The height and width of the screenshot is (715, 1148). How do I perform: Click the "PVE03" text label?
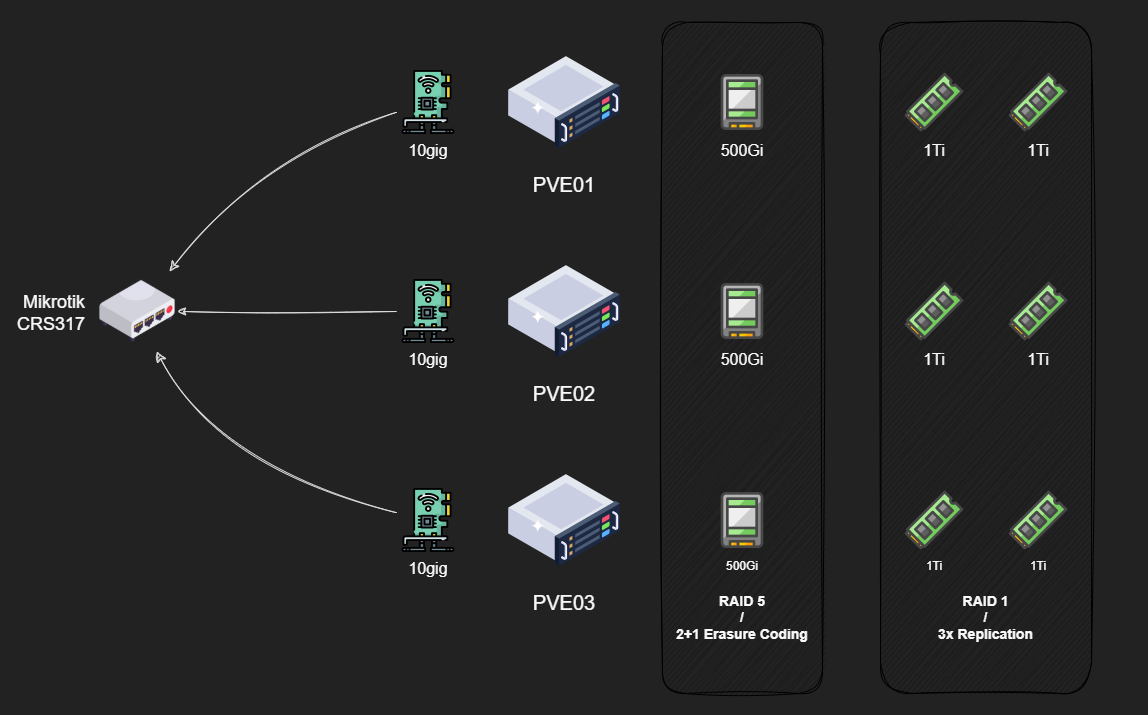pyautogui.click(x=563, y=603)
